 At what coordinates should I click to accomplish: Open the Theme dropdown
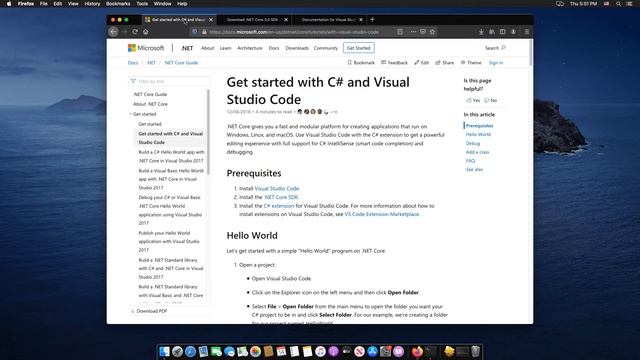[x=471, y=63]
